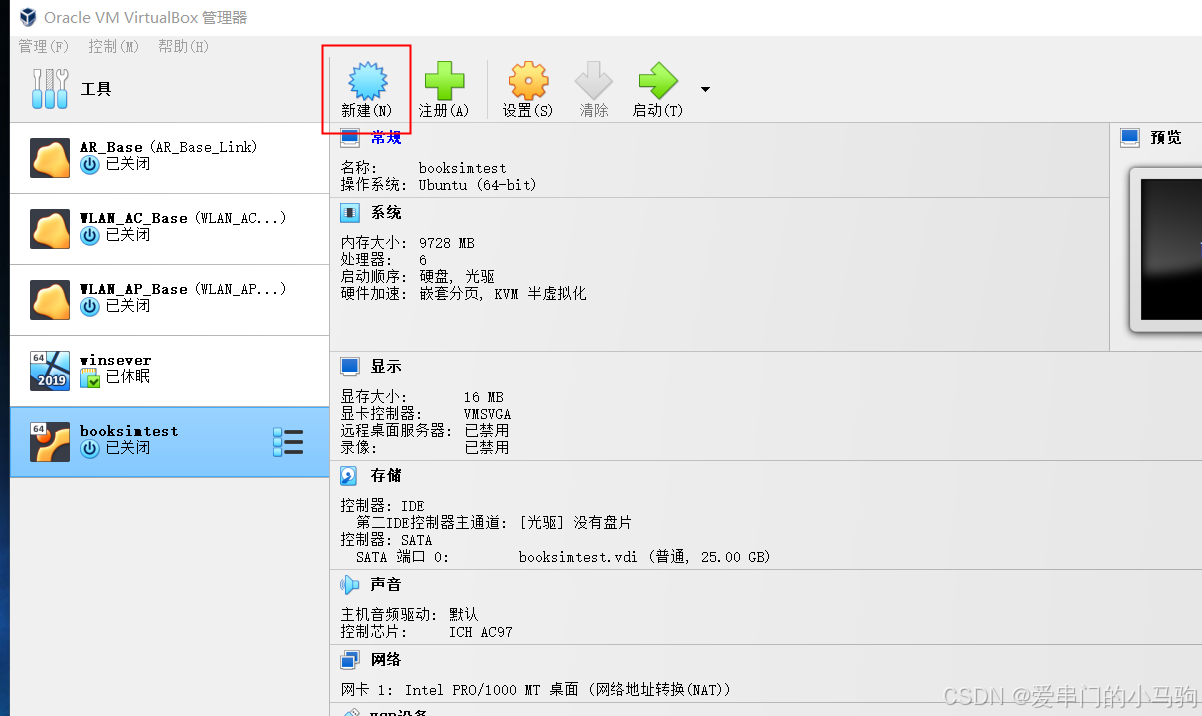
Task: Click the WLAN_AC_Base yellow VM icon
Action: (50, 229)
